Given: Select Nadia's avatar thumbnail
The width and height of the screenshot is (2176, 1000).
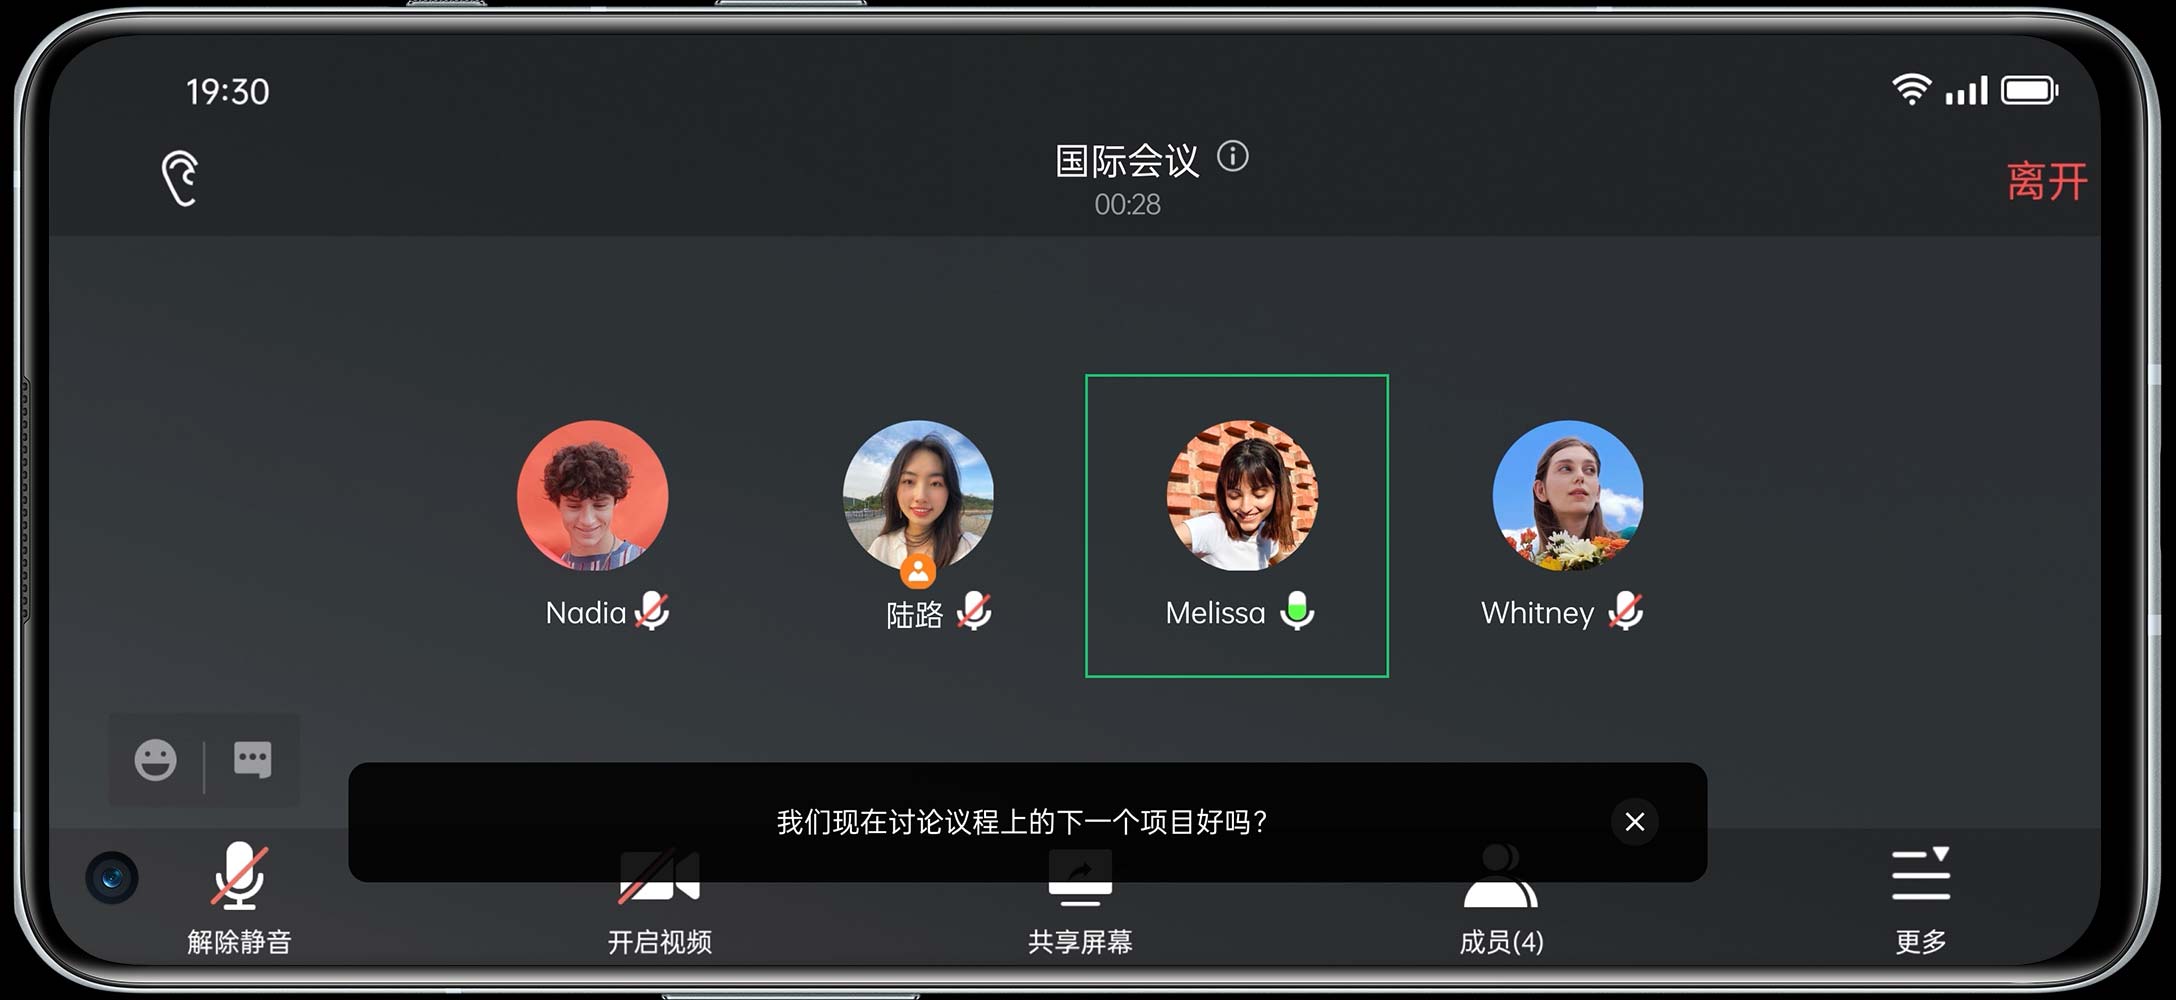Looking at the screenshot, I should (593, 496).
